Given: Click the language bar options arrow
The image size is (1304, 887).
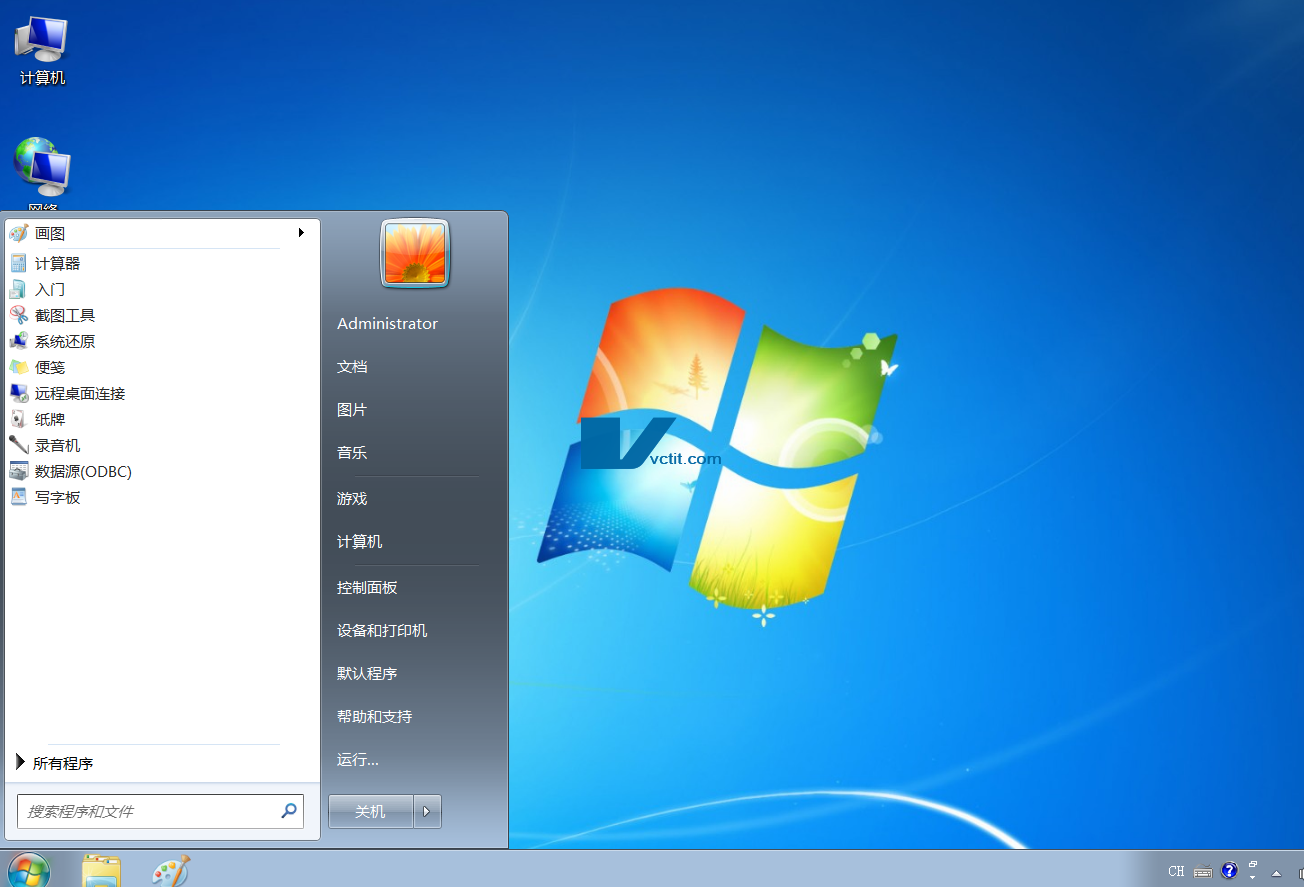Looking at the screenshot, I should [1252, 877].
